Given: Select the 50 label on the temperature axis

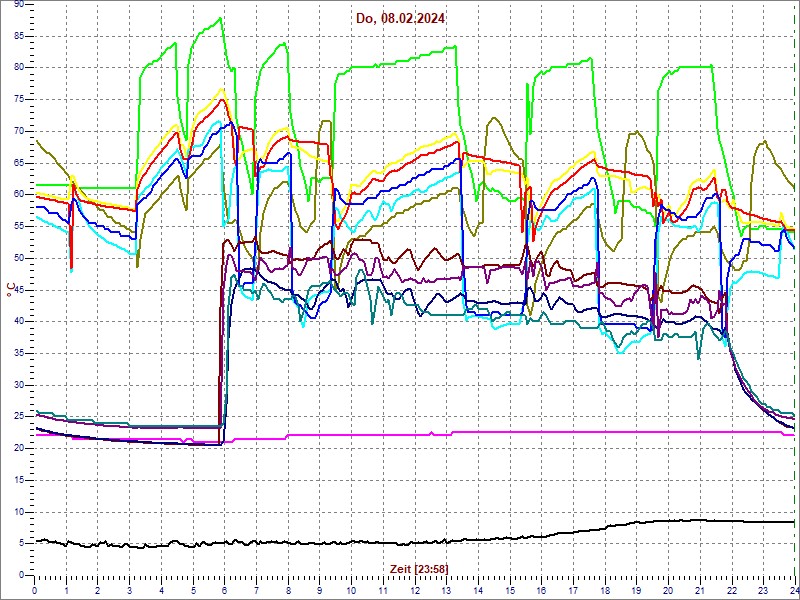Looking at the screenshot, I should pos(18,258).
